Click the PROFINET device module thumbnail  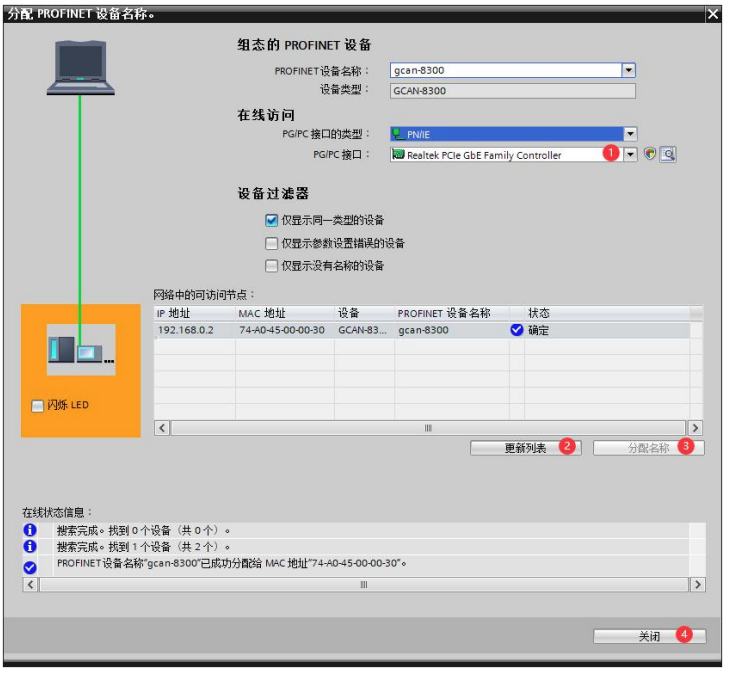tap(81, 350)
